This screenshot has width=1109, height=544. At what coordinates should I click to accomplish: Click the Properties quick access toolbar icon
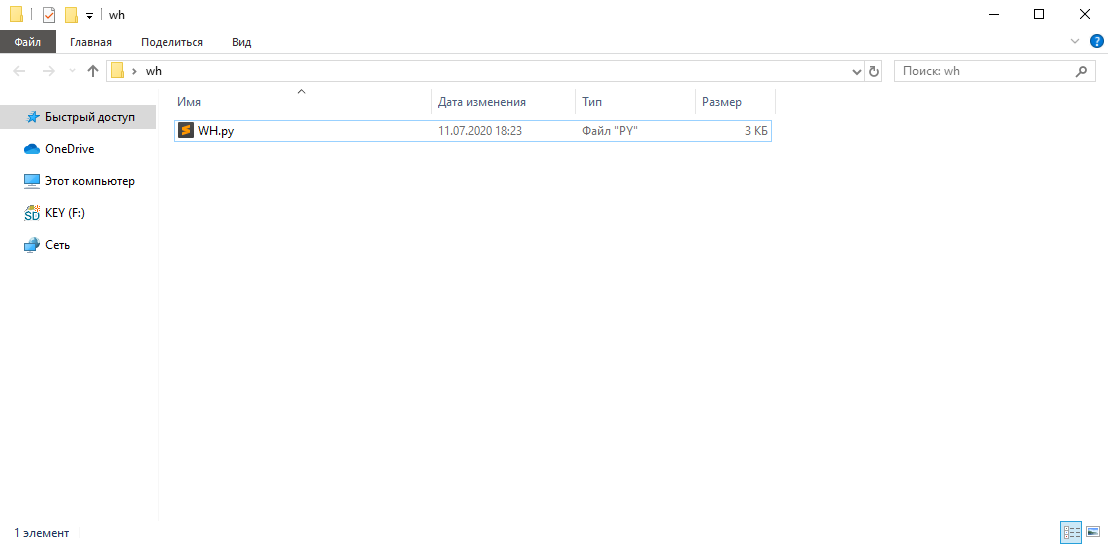click(x=49, y=15)
